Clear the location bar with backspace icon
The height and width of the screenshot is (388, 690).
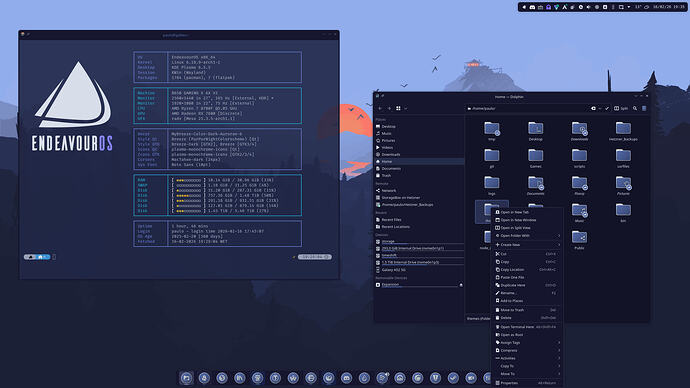coord(593,108)
